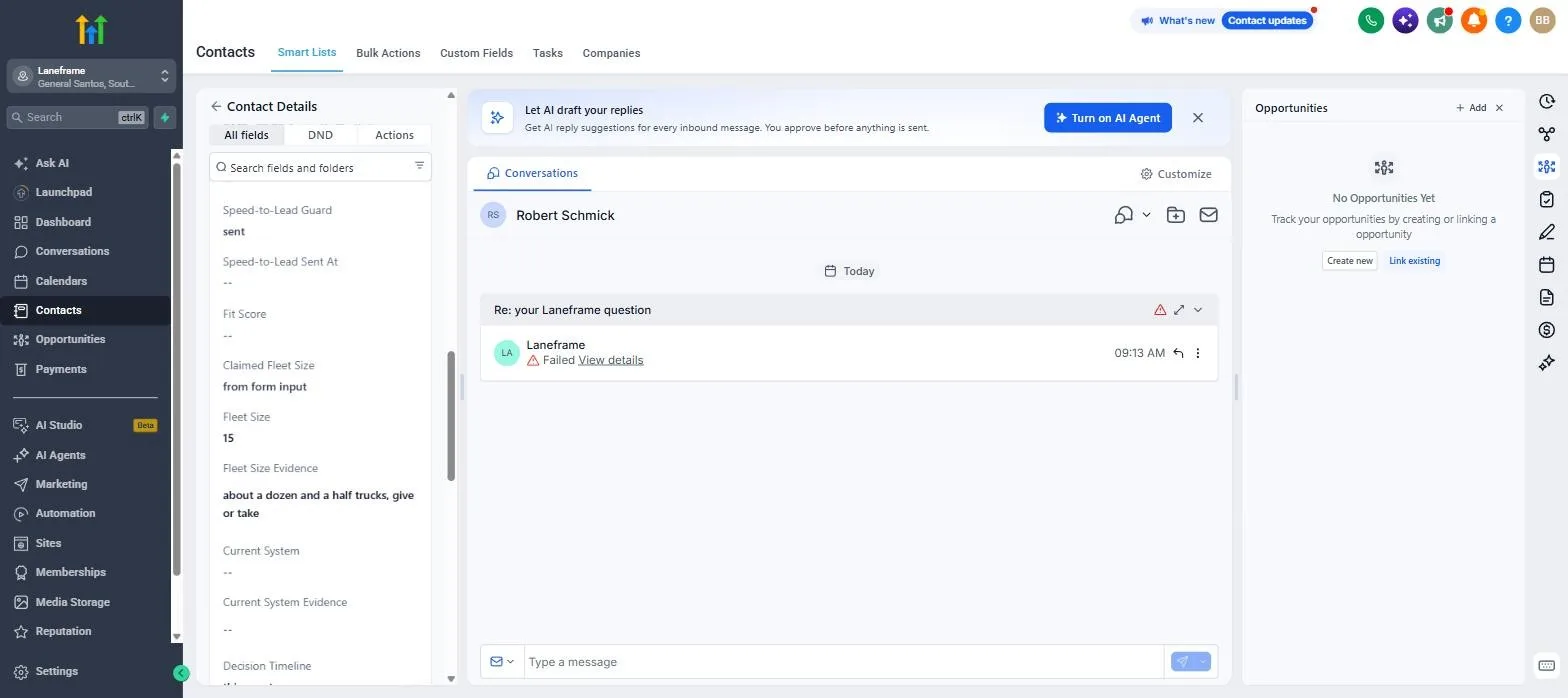The width and height of the screenshot is (1568, 698).
Task: Open the pen notes icon in right rail
Action: pos(1547,232)
